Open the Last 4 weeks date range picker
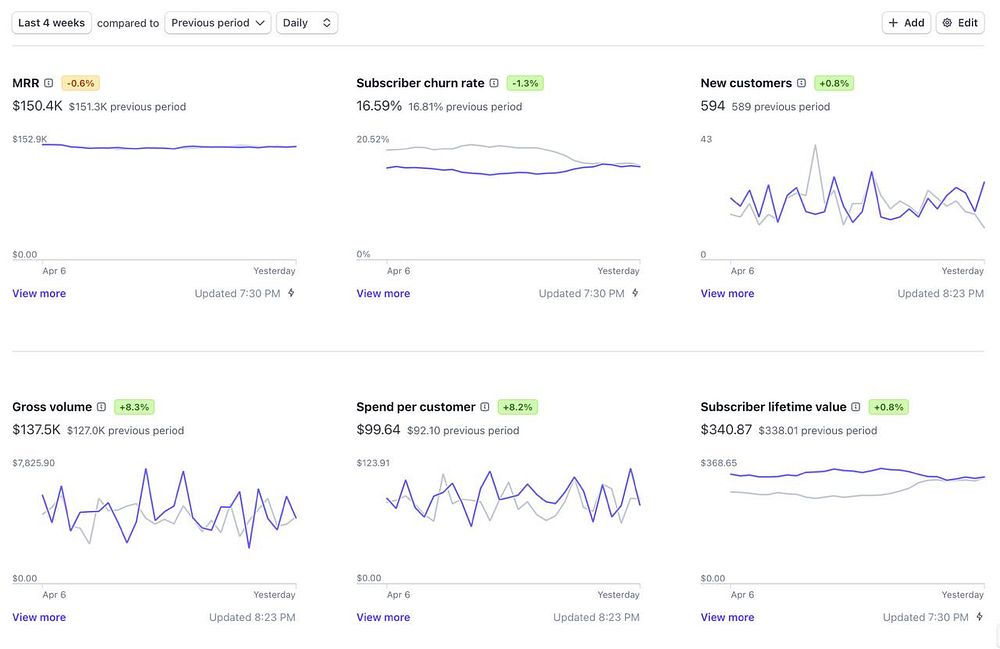This screenshot has width=1000, height=649. 51,23
